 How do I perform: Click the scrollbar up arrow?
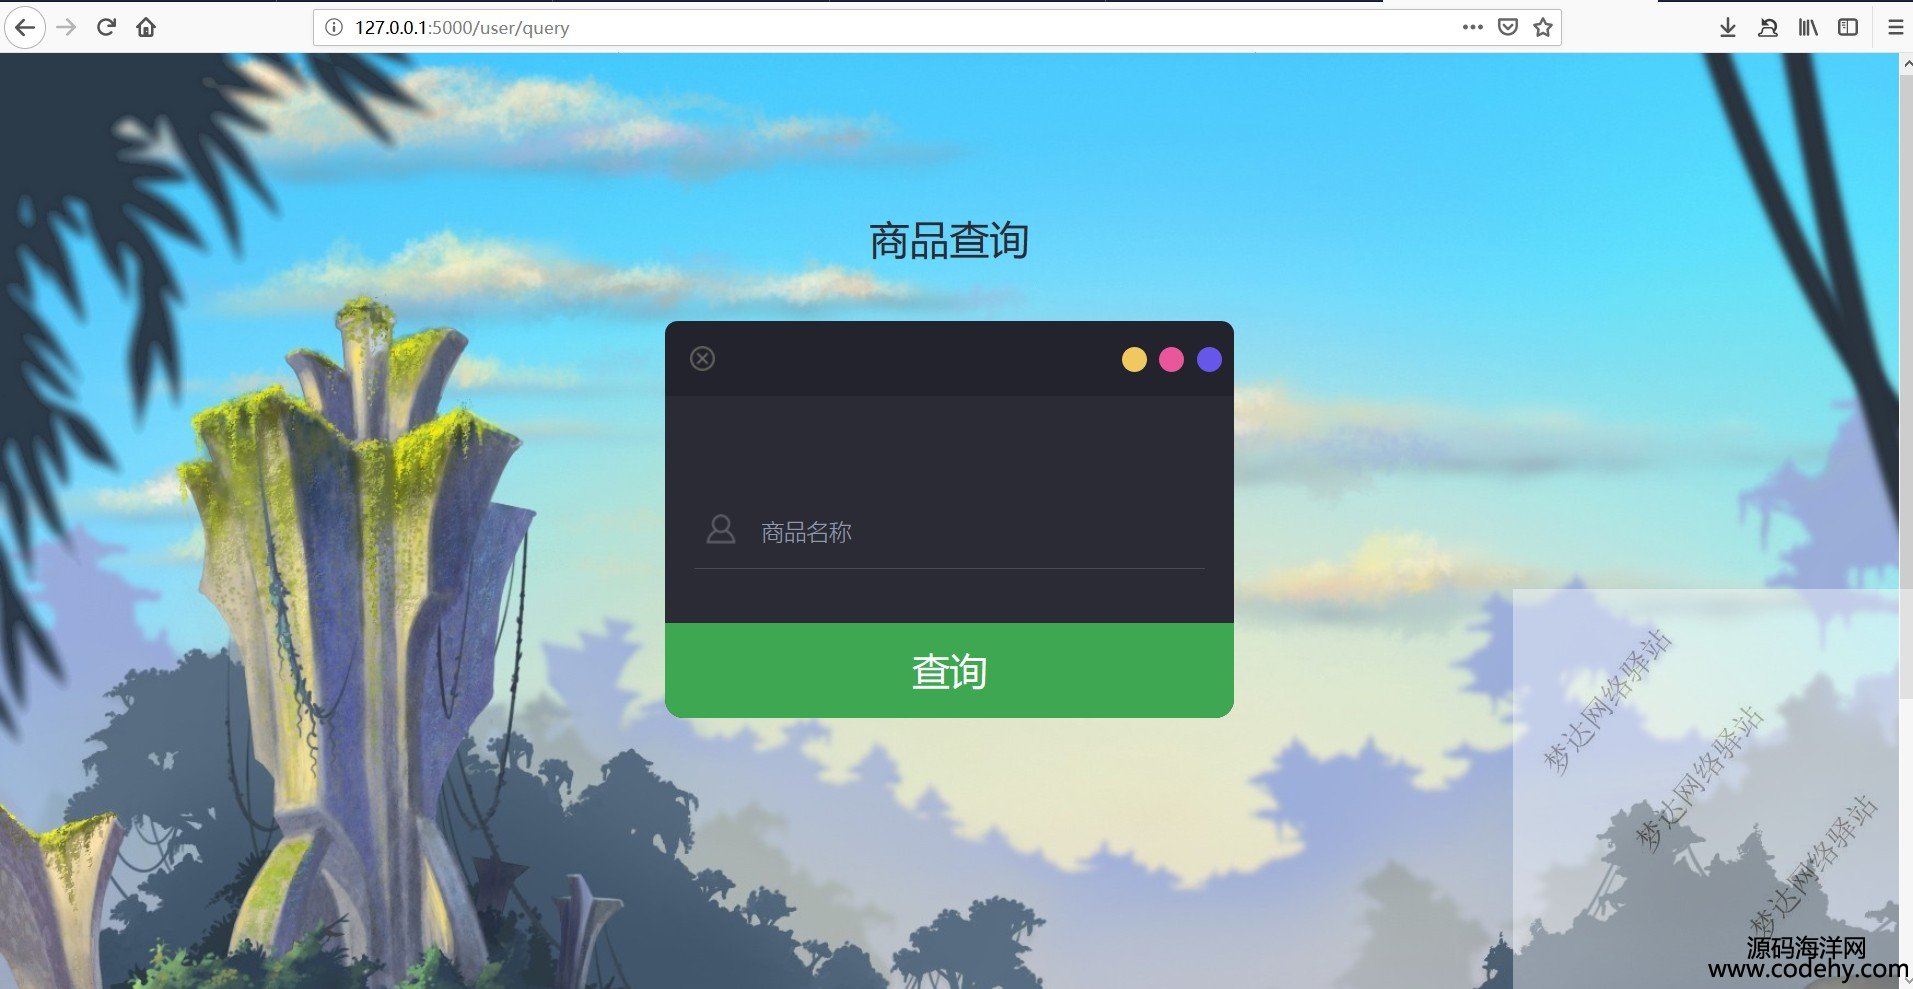coord(1905,62)
